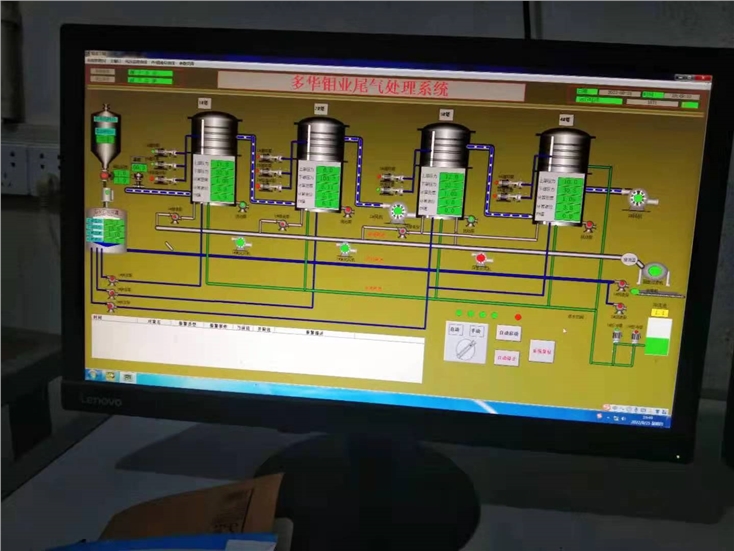Click the fan icon between second and third towers
The width and height of the screenshot is (734, 551).
397,211
